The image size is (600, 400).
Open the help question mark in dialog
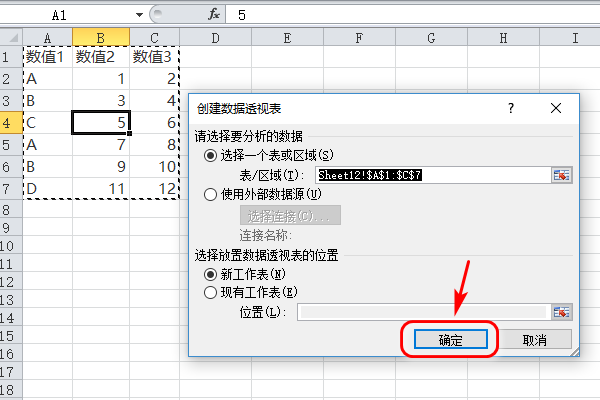pos(511,108)
